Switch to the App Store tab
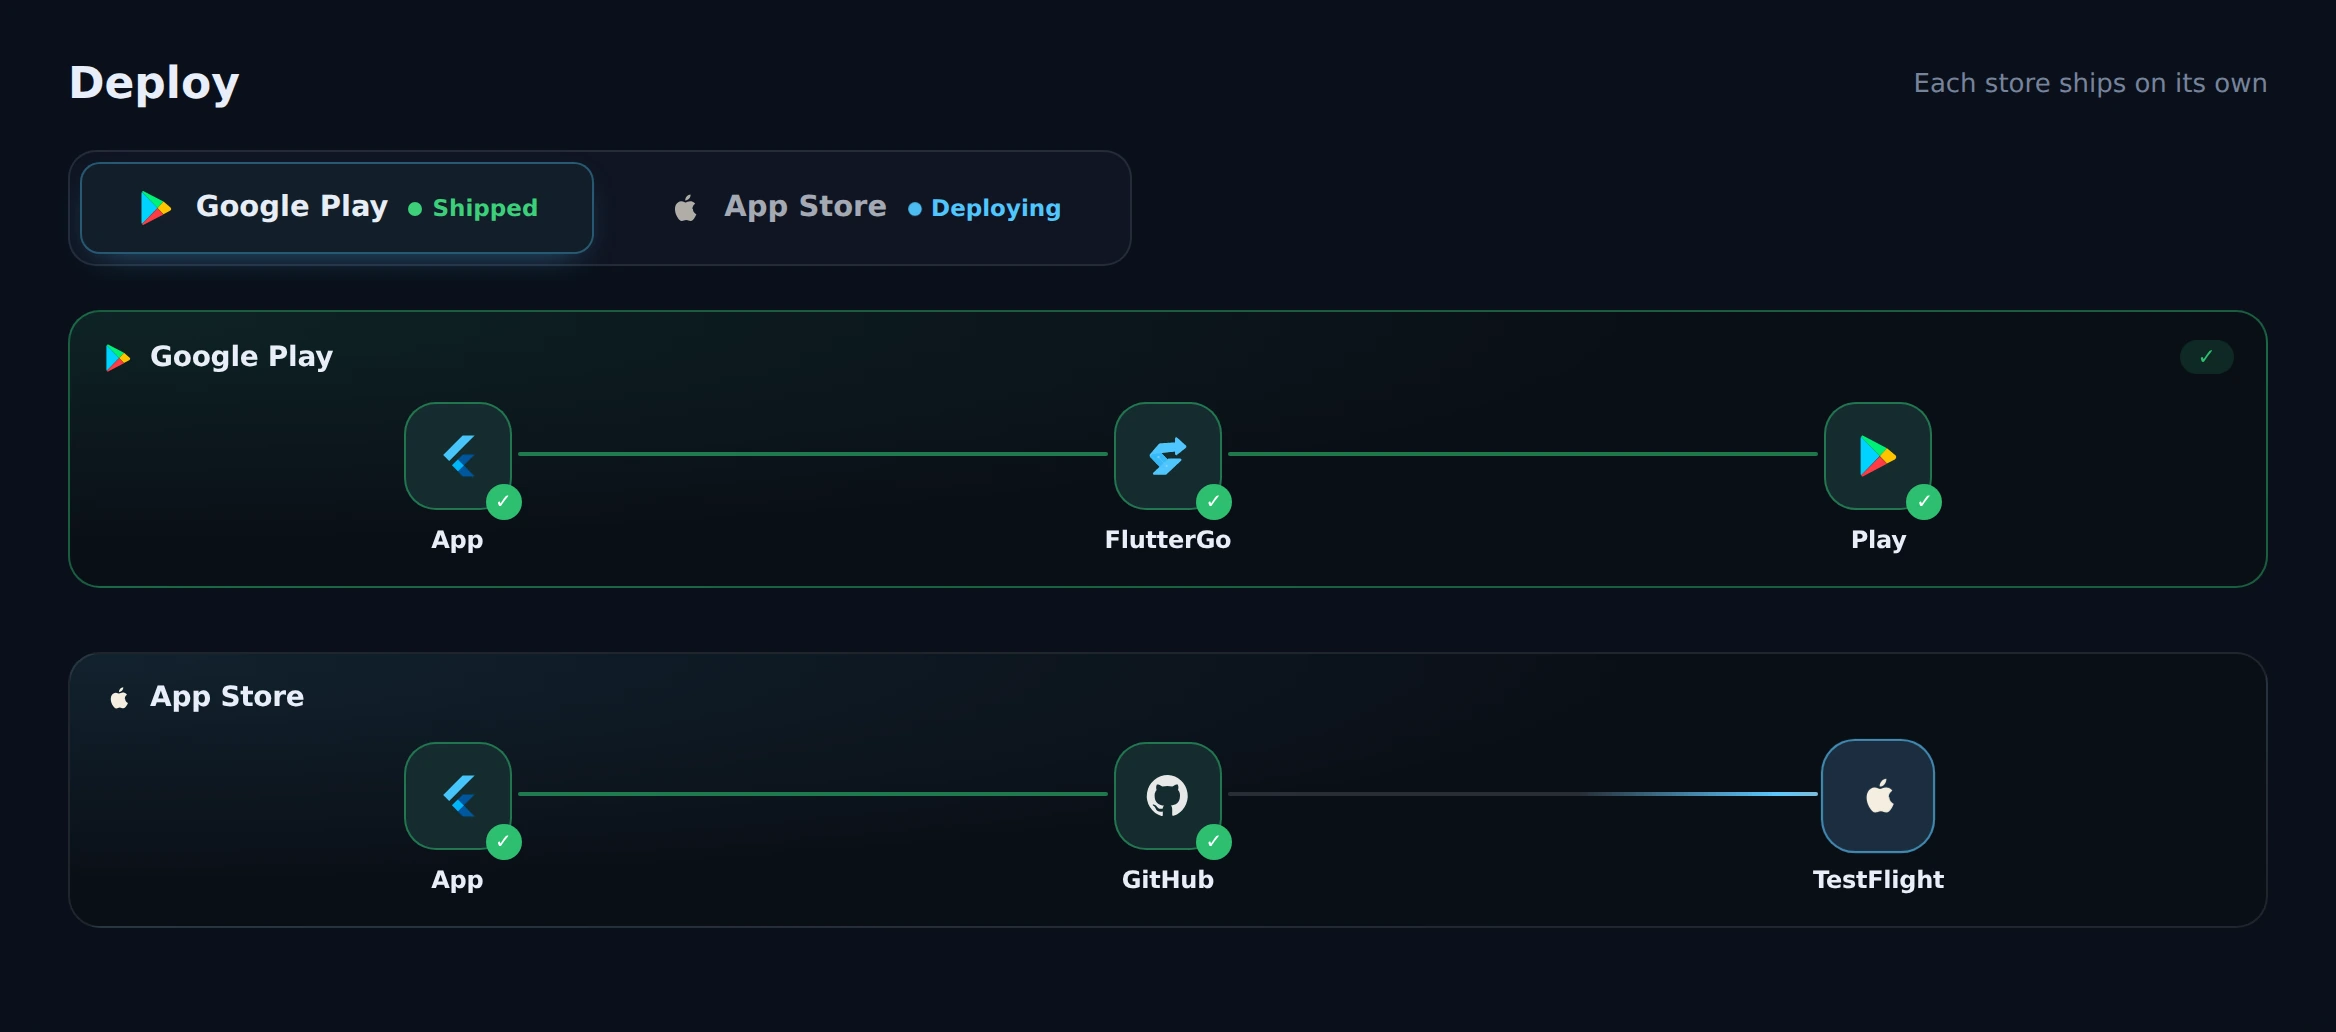The width and height of the screenshot is (2336, 1032). tap(866, 208)
